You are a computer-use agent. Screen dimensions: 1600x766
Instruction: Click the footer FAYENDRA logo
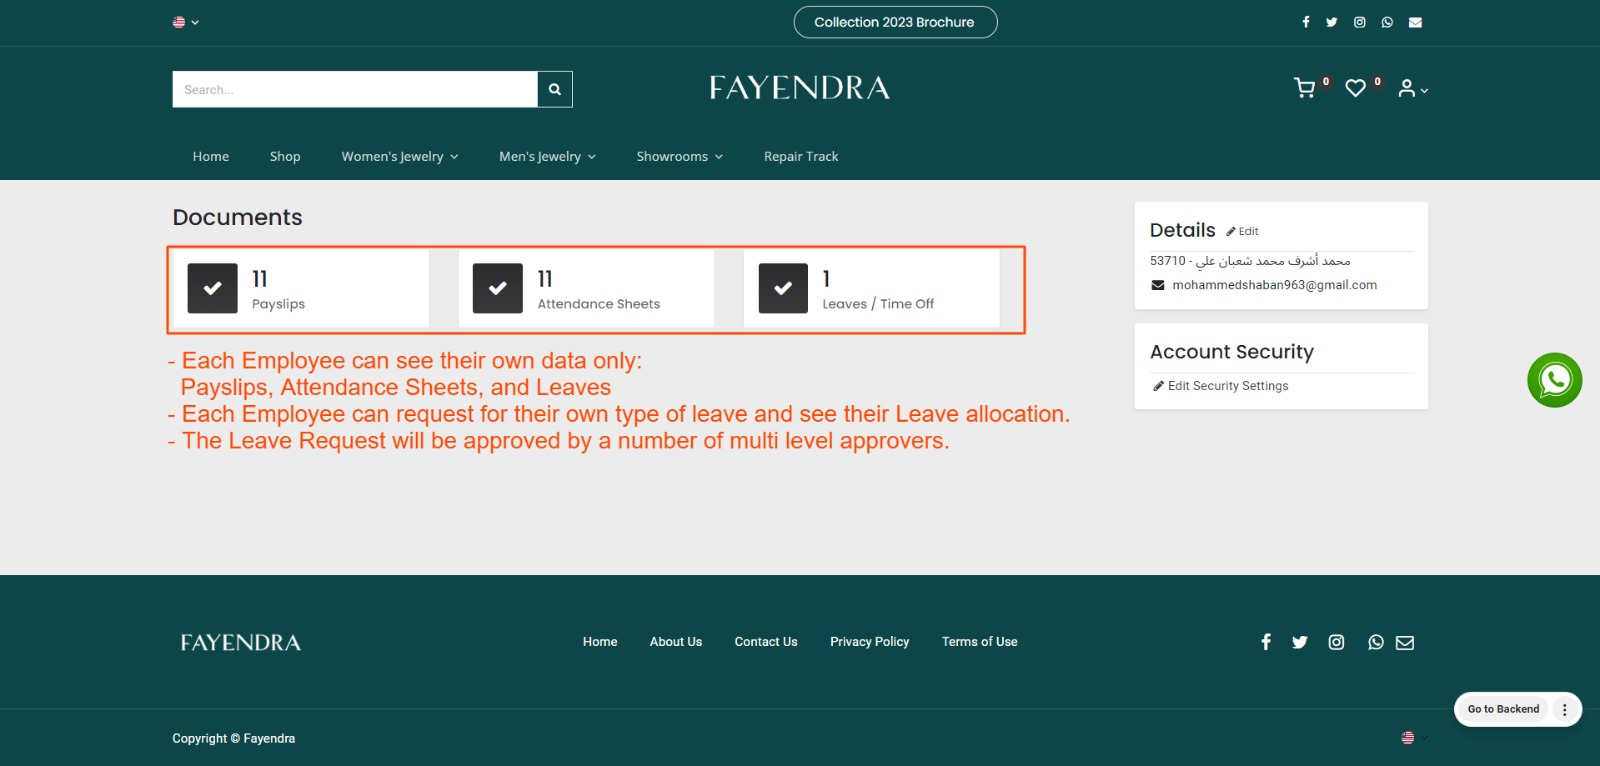pyautogui.click(x=240, y=642)
